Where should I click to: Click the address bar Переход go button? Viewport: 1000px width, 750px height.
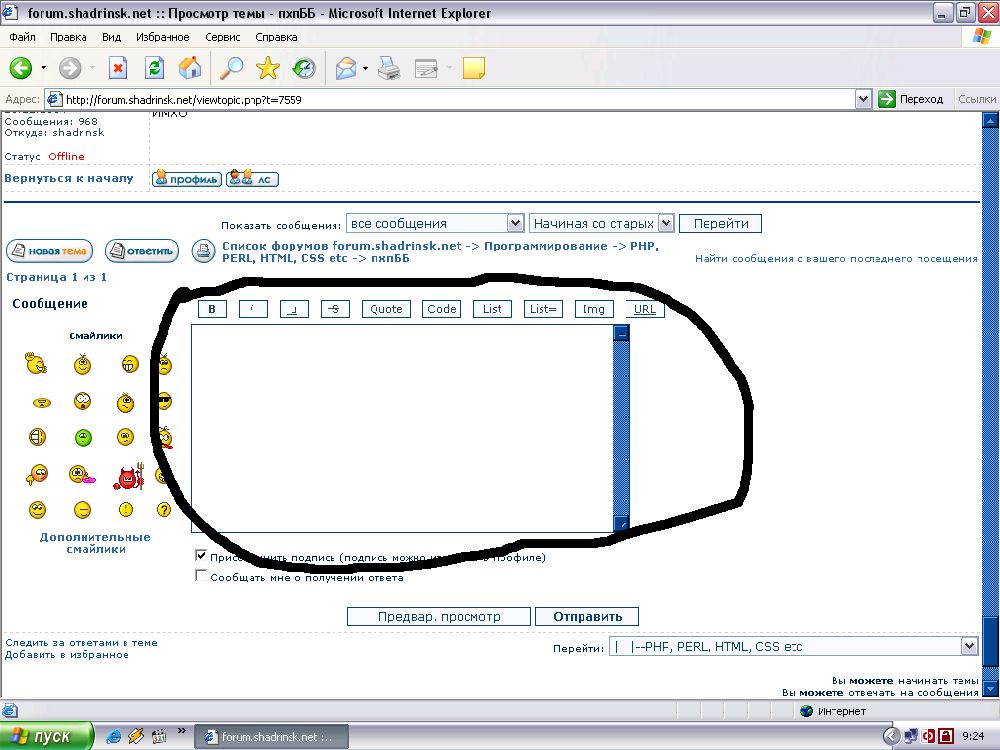tap(911, 99)
